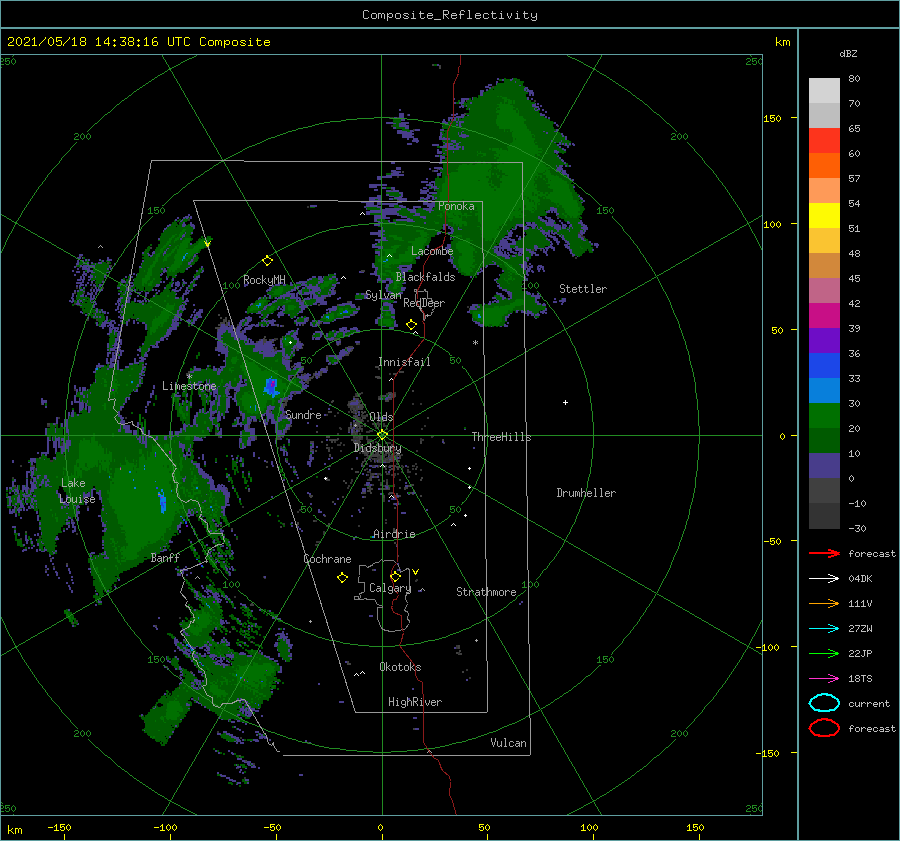Viewport: 900px width, 841px height.
Task: Click the Okotoks label on the map
Action: [400, 667]
